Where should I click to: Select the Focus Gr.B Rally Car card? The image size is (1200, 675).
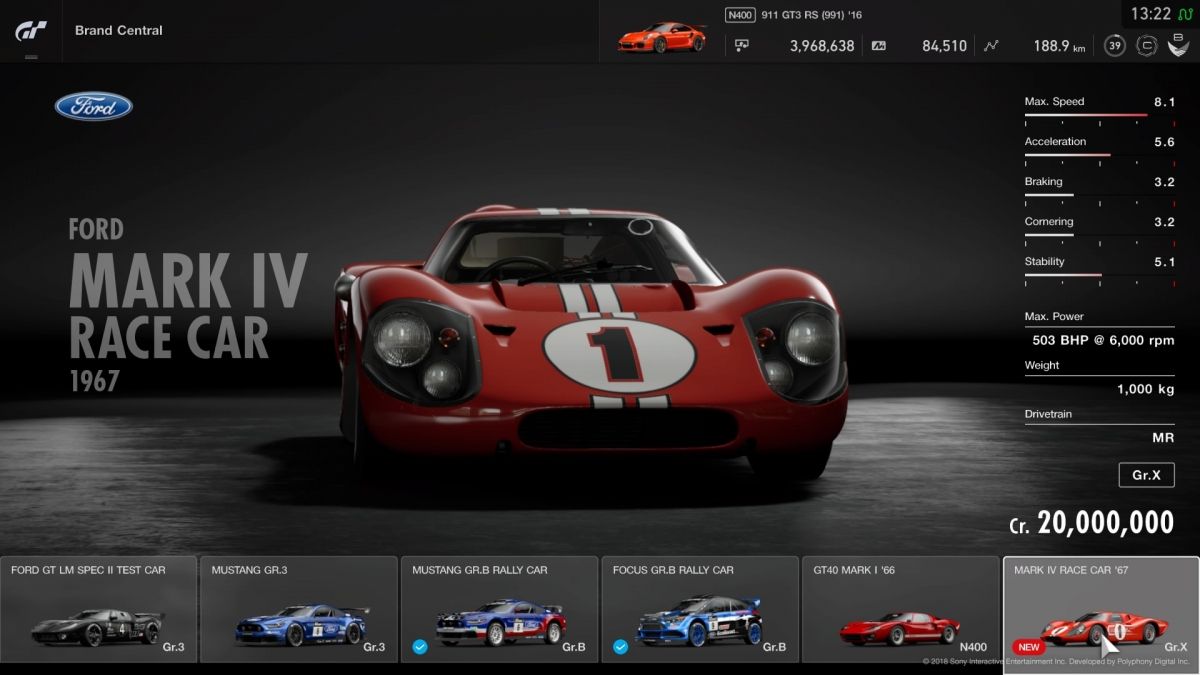(699, 609)
